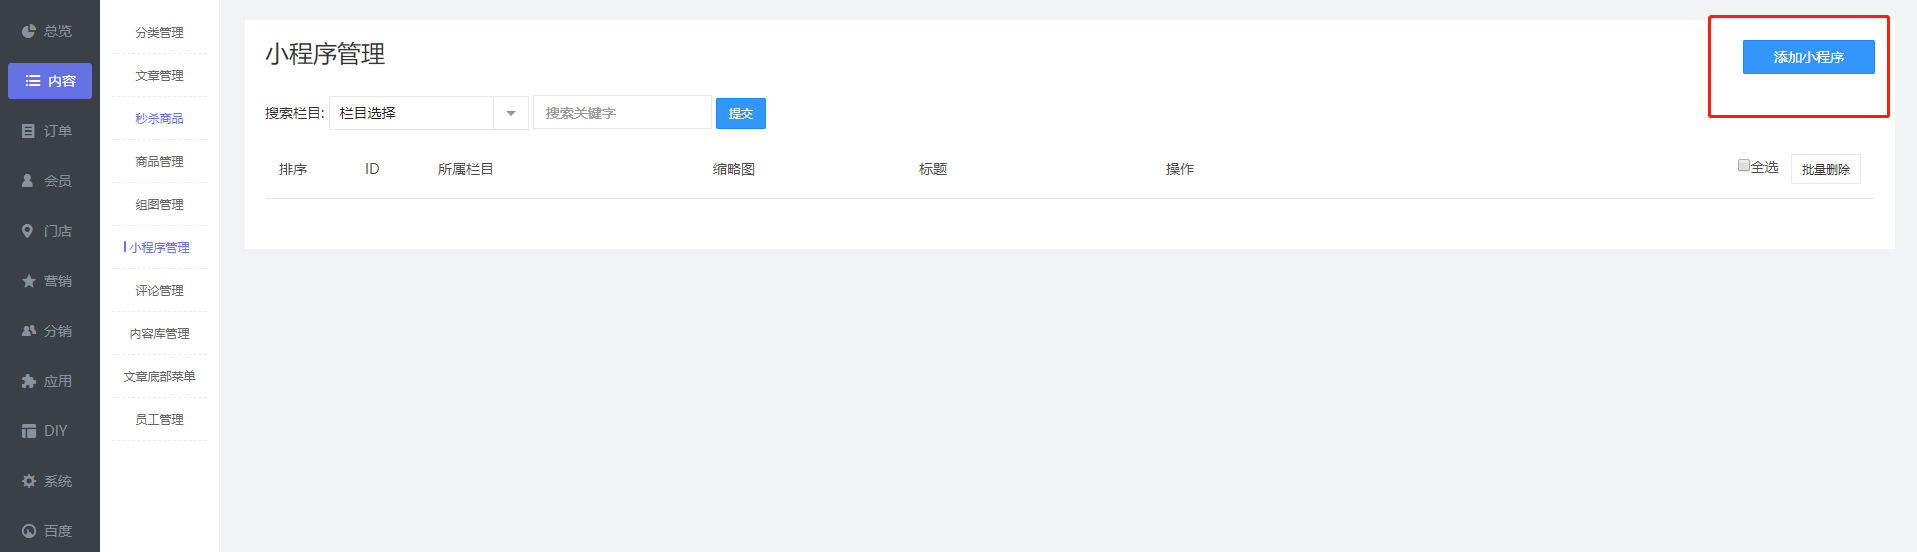Click the 营销 star icon
This screenshot has width=1917, height=552.
29,281
